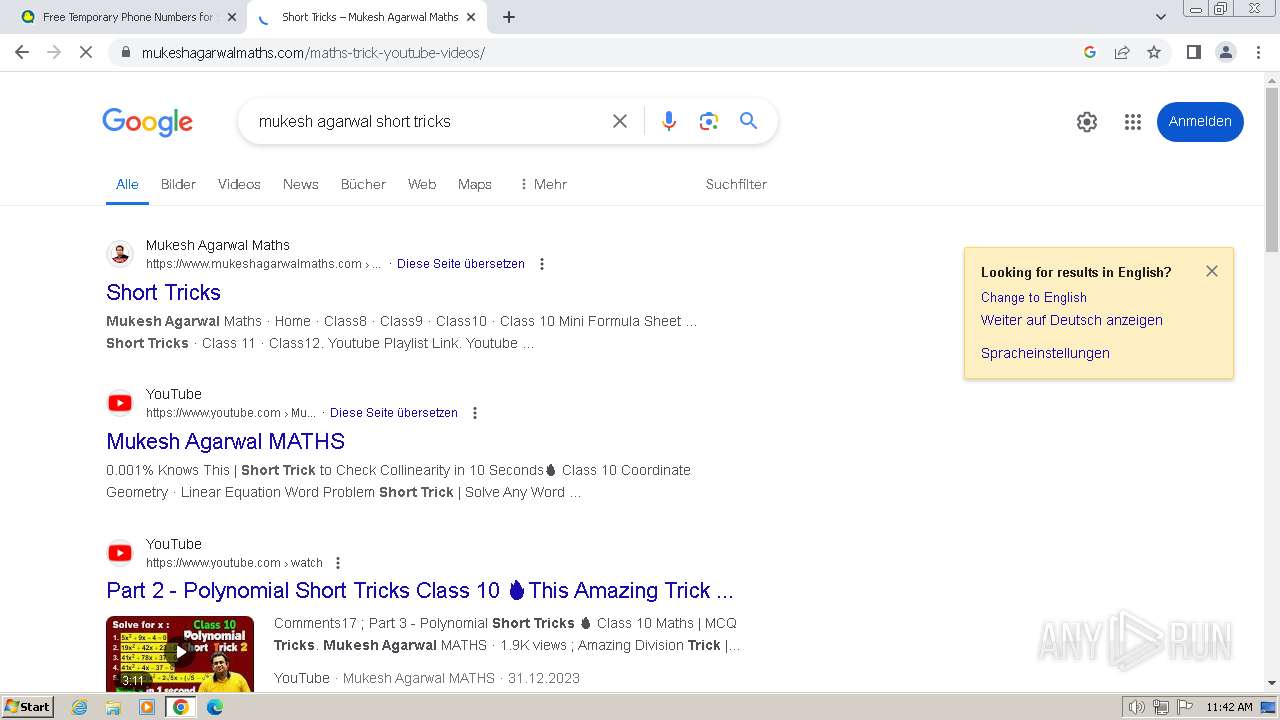The height and width of the screenshot is (720, 1280).
Task: Share this page icon
Action: tap(1122, 52)
